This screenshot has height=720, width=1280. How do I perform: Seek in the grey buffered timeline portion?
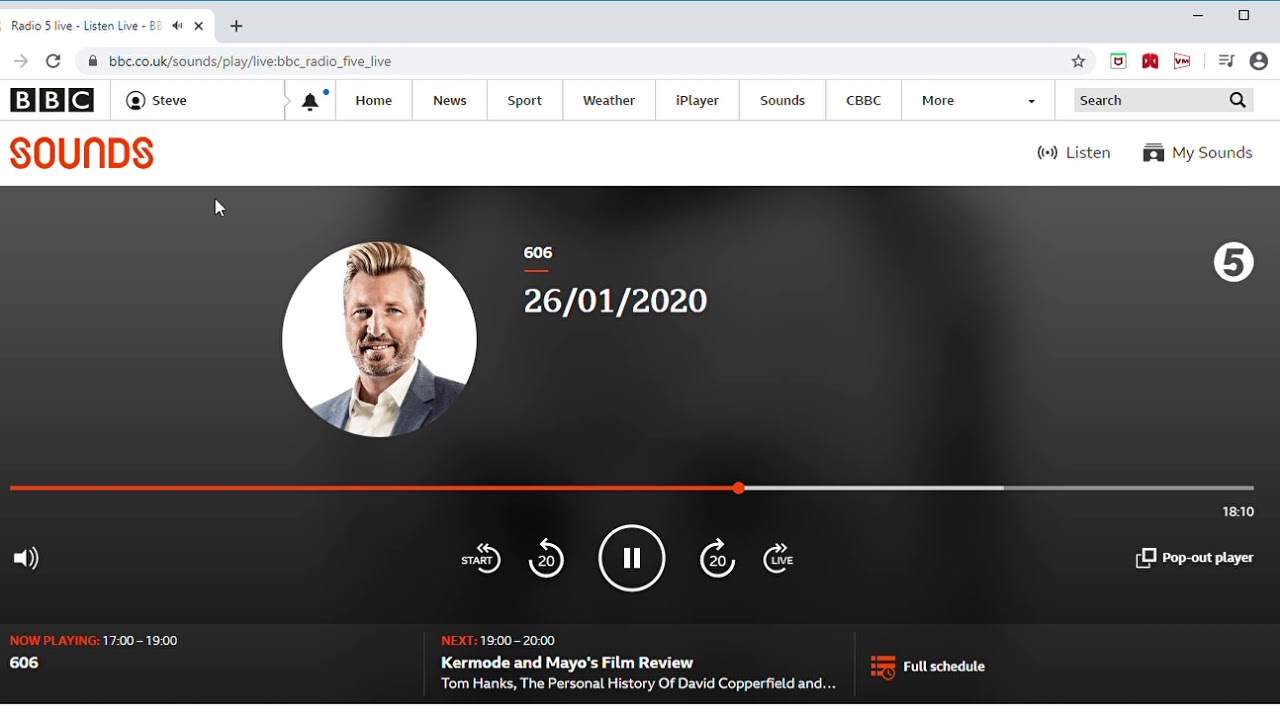point(872,488)
